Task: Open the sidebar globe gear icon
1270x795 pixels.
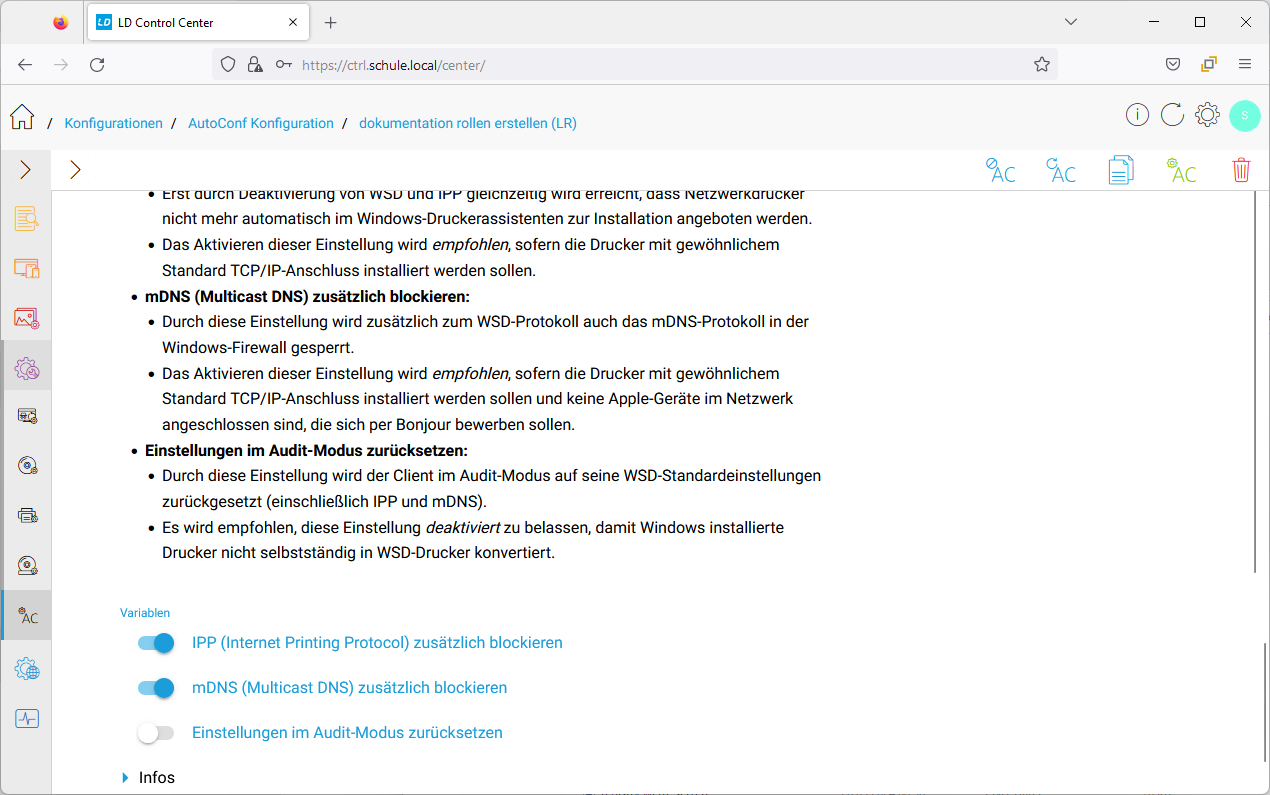Action: coord(27,668)
